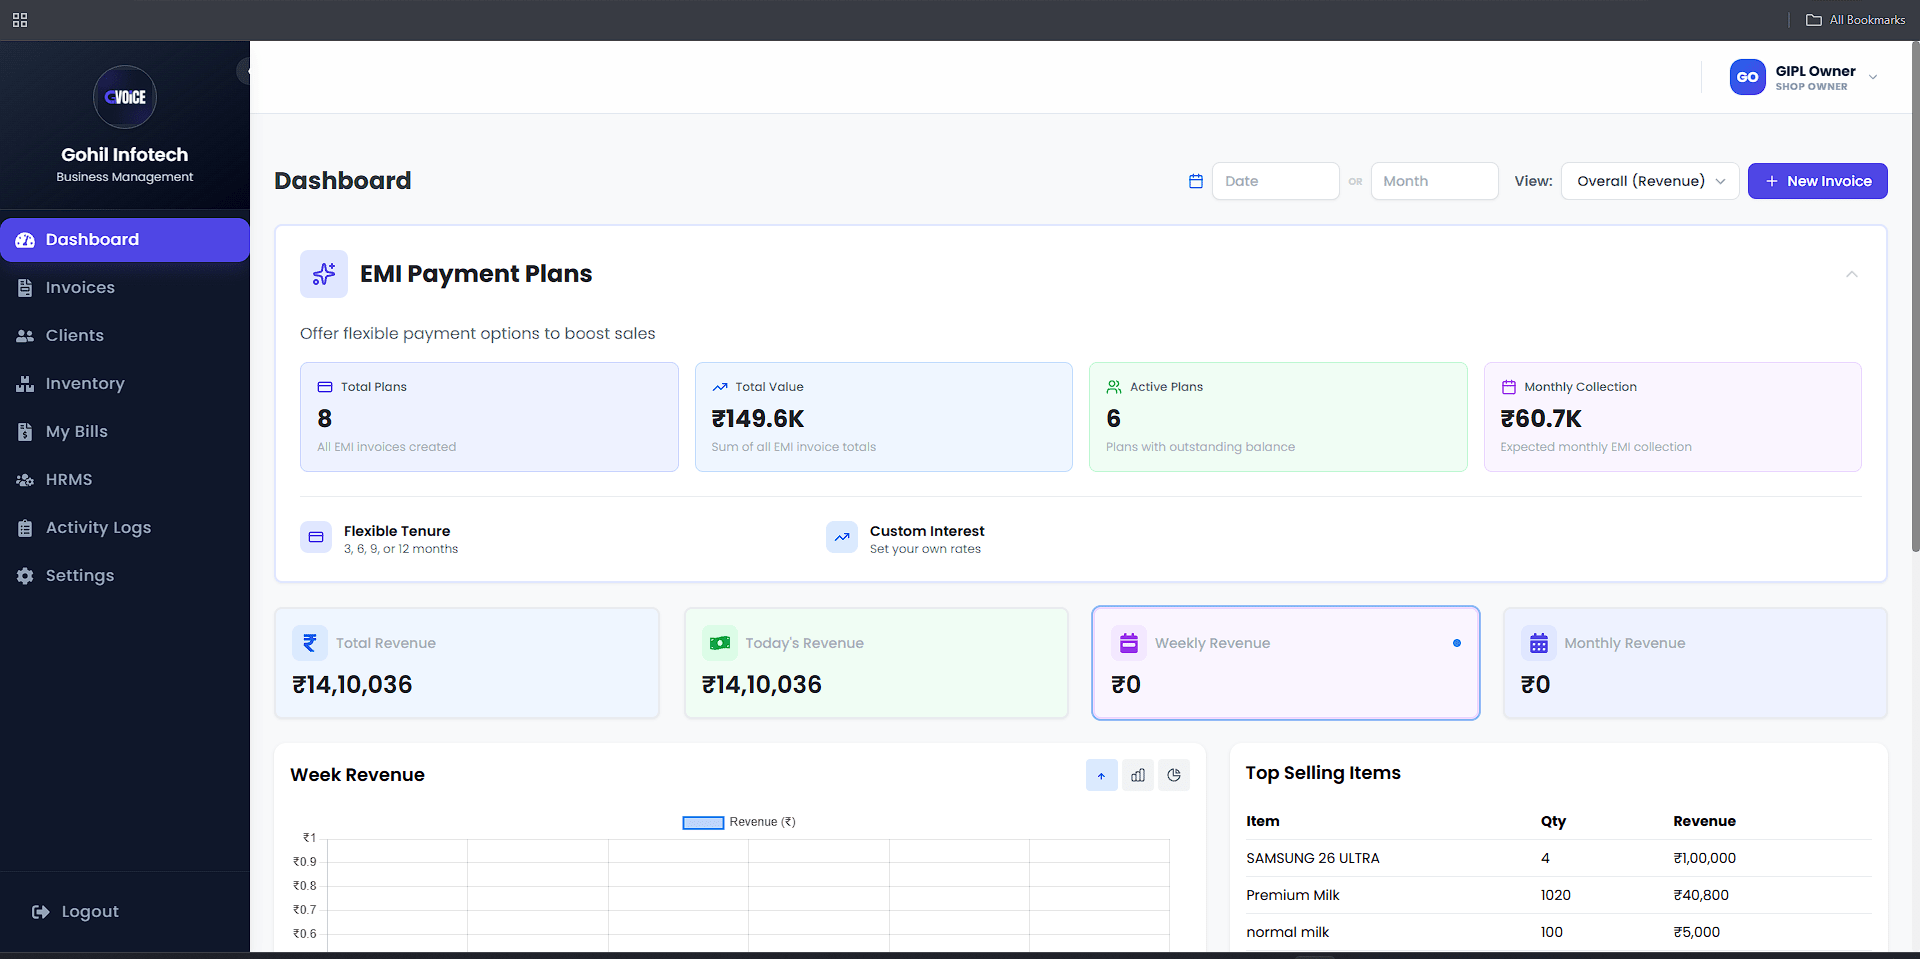The image size is (1920, 959).
Task: Click the cash icon on Today's Revenue
Action: tap(720, 643)
